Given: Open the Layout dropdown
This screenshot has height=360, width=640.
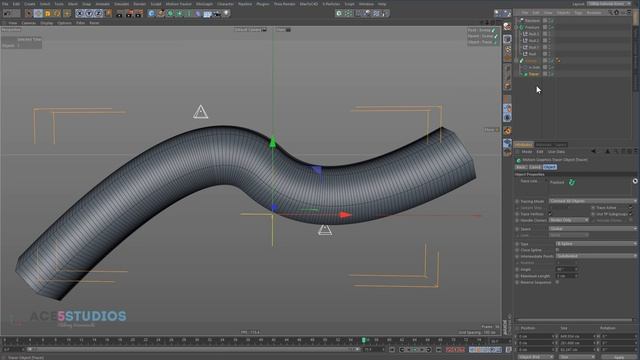Looking at the screenshot, I should (x=610, y=4).
